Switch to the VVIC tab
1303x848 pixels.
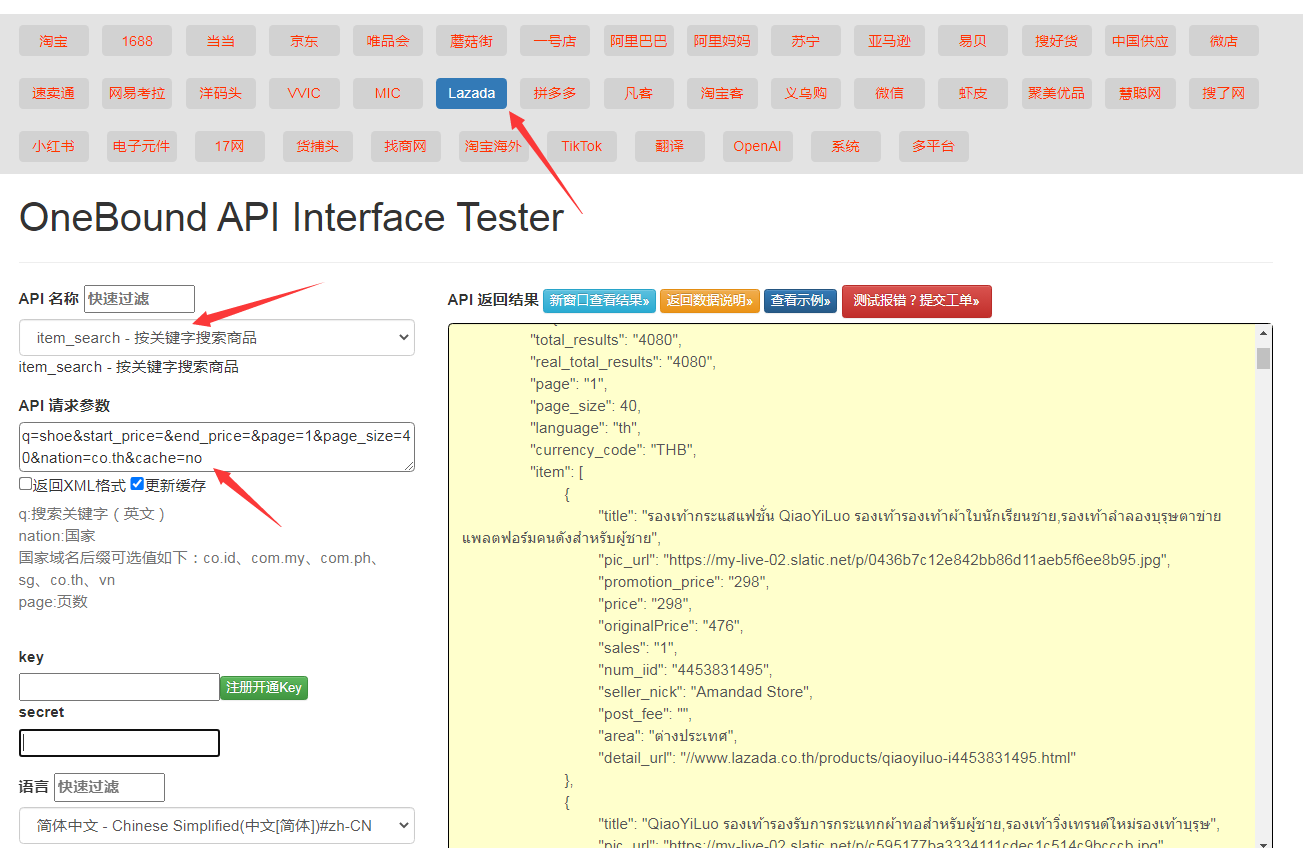pos(304,93)
